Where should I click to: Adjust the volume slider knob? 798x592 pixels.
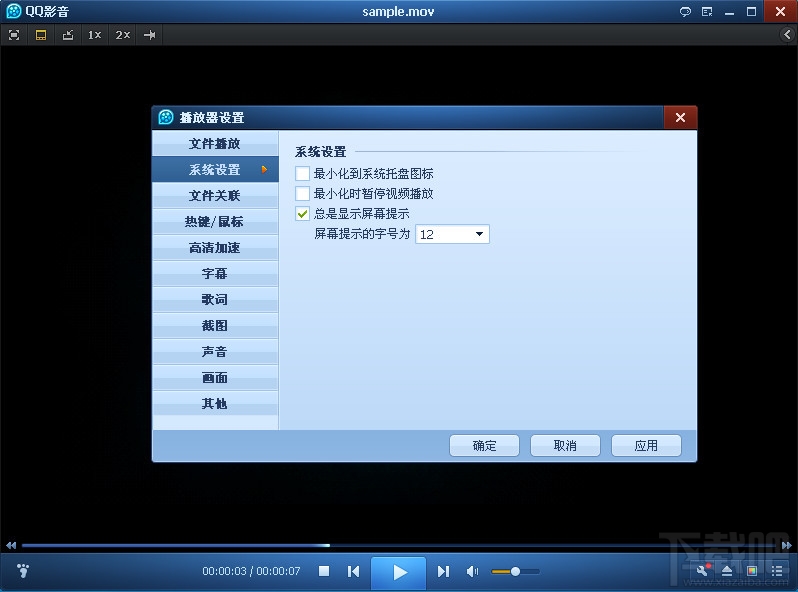515,572
